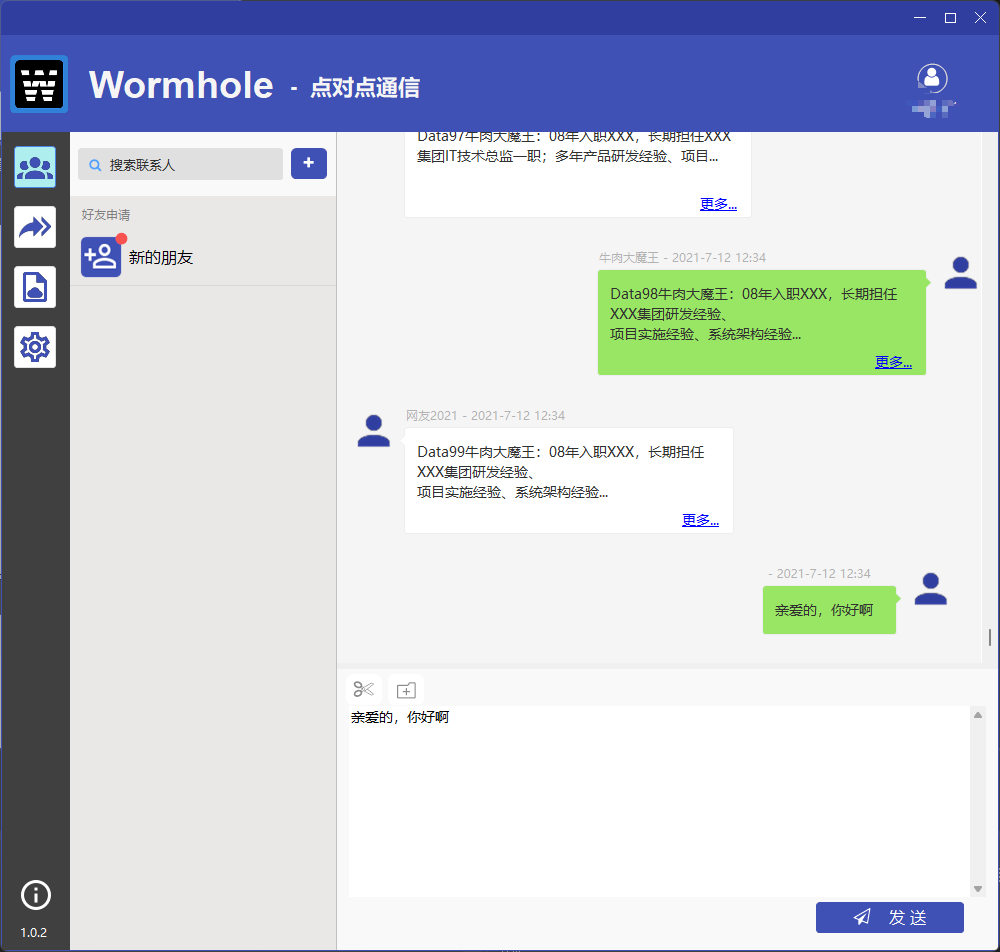The image size is (1000, 952).
Task: Open the contacts panel in sidebar
Action: click(x=35, y=167)
